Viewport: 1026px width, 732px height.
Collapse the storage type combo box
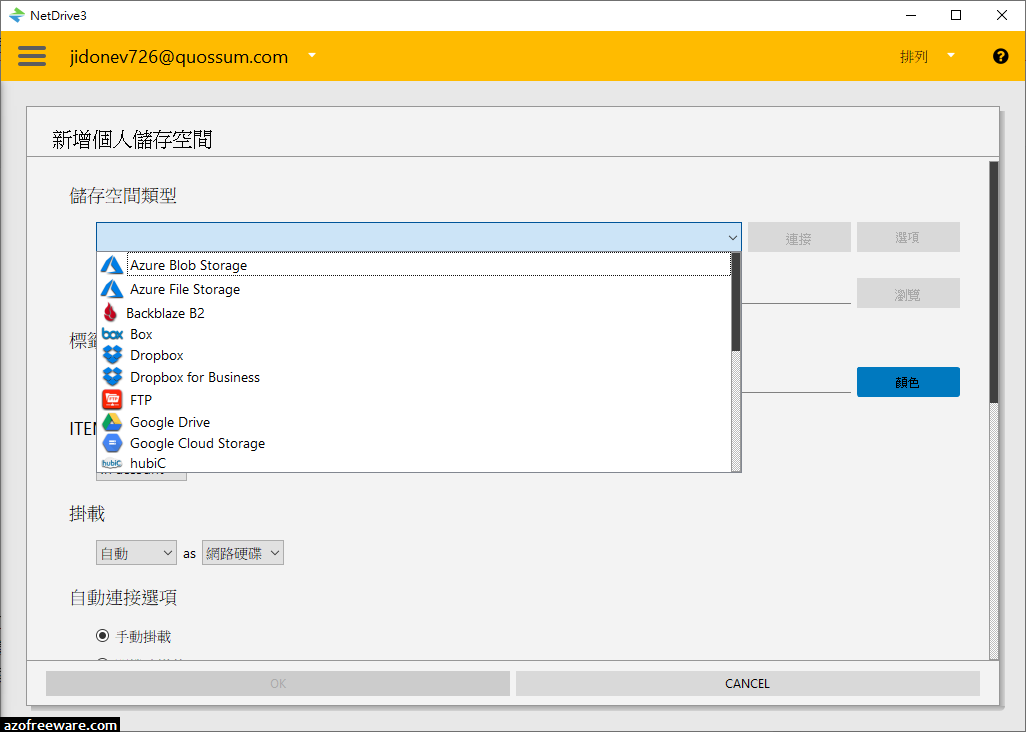point(732,237)
